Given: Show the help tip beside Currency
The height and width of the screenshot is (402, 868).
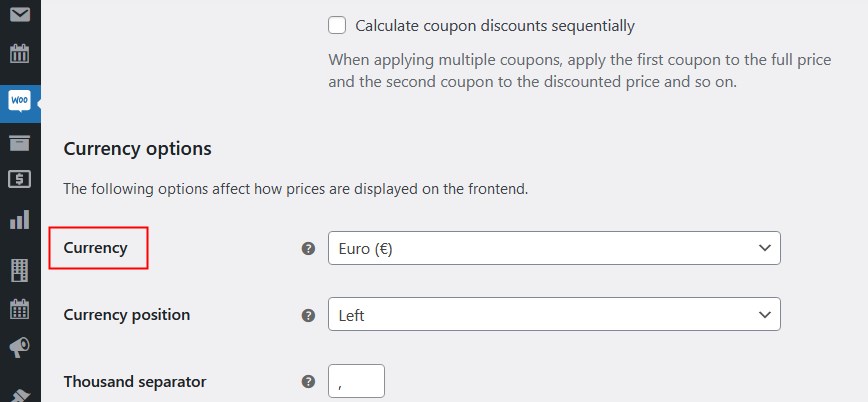Looking at the screenshot, I should [x=308, y=249].
